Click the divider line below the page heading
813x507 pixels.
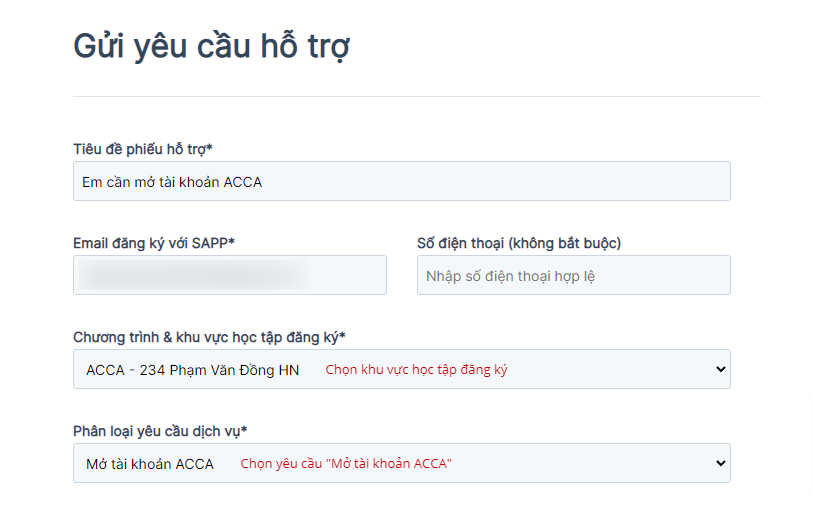416,97
